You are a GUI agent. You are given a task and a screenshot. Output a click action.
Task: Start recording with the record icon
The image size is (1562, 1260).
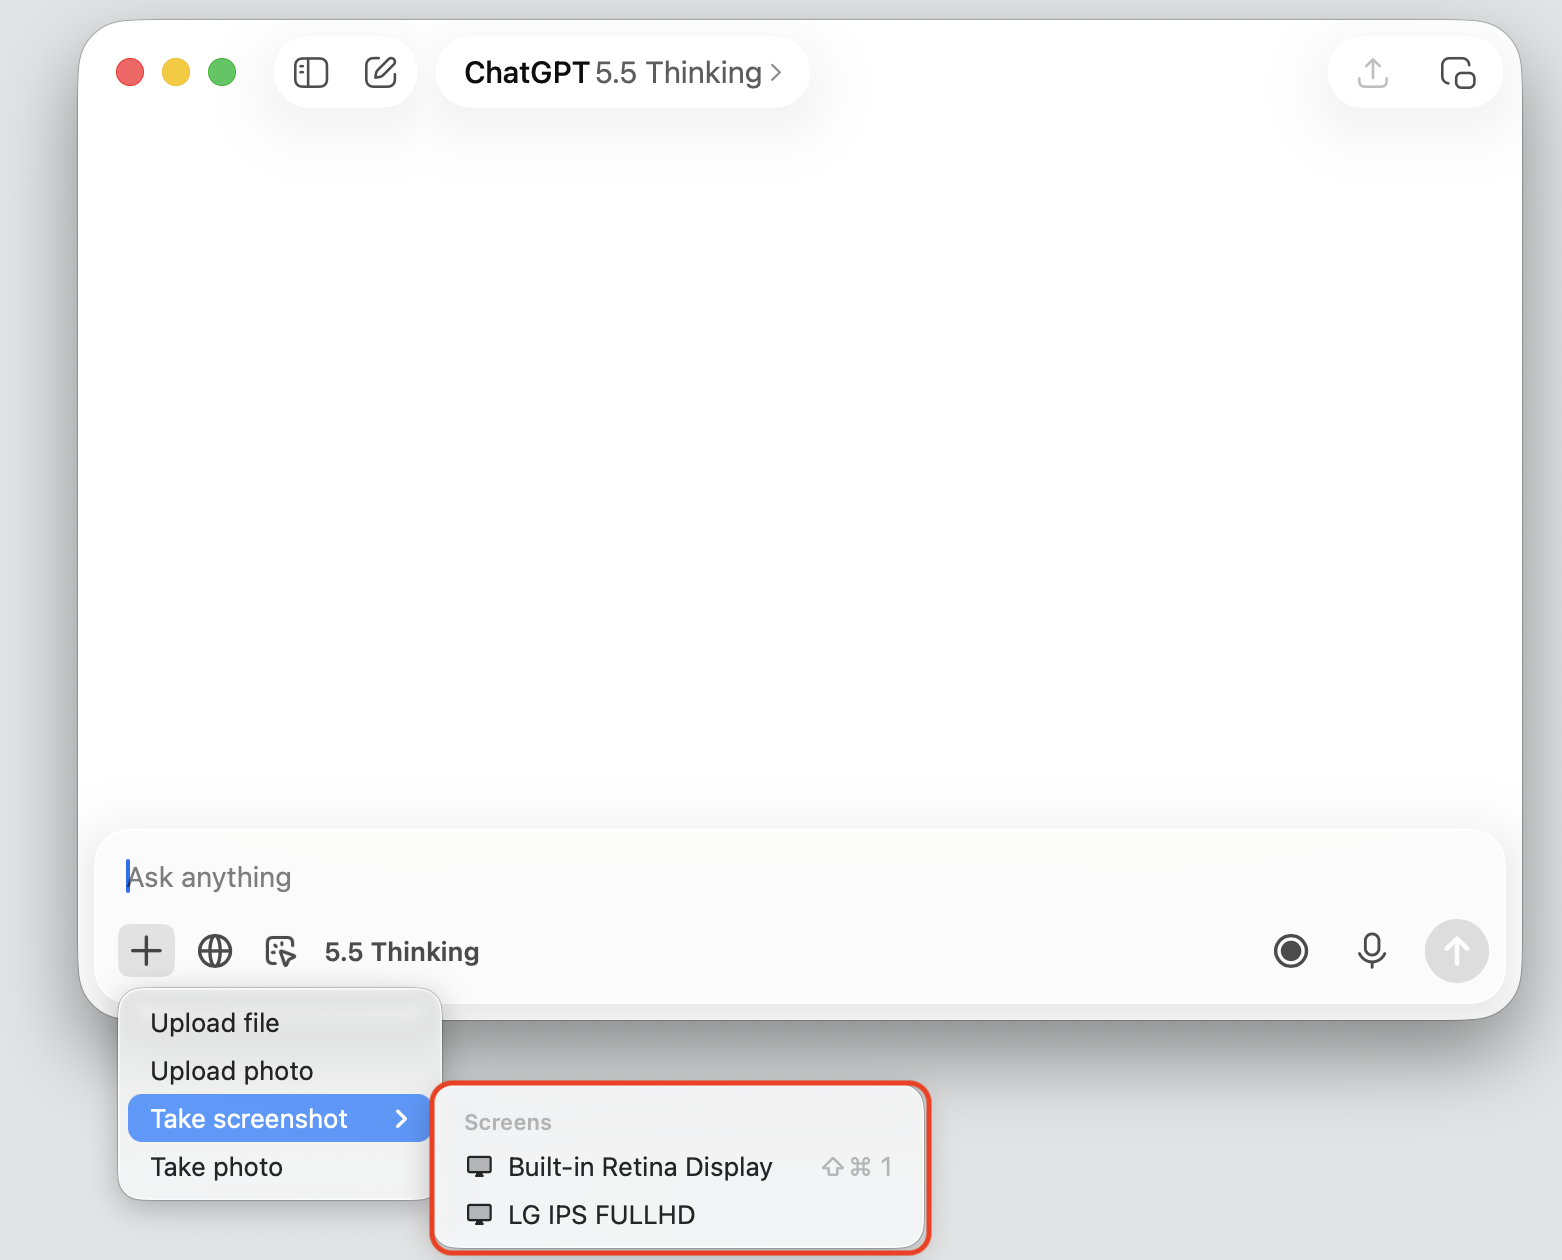[1291, 951]
